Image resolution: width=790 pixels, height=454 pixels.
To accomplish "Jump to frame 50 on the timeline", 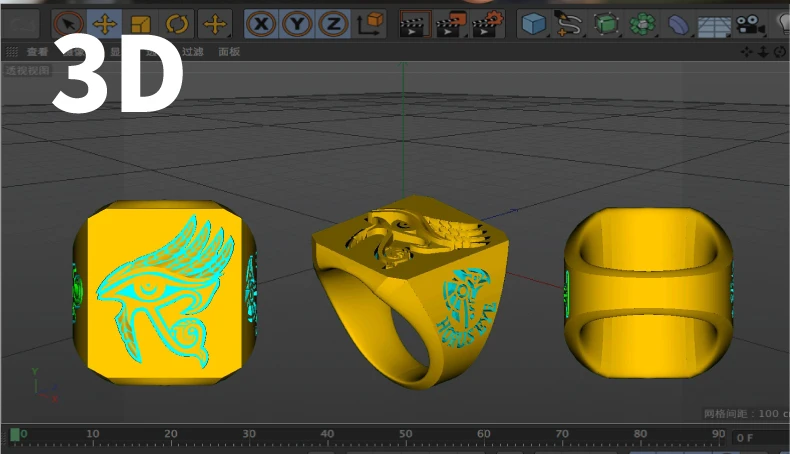I will (406, 434).
